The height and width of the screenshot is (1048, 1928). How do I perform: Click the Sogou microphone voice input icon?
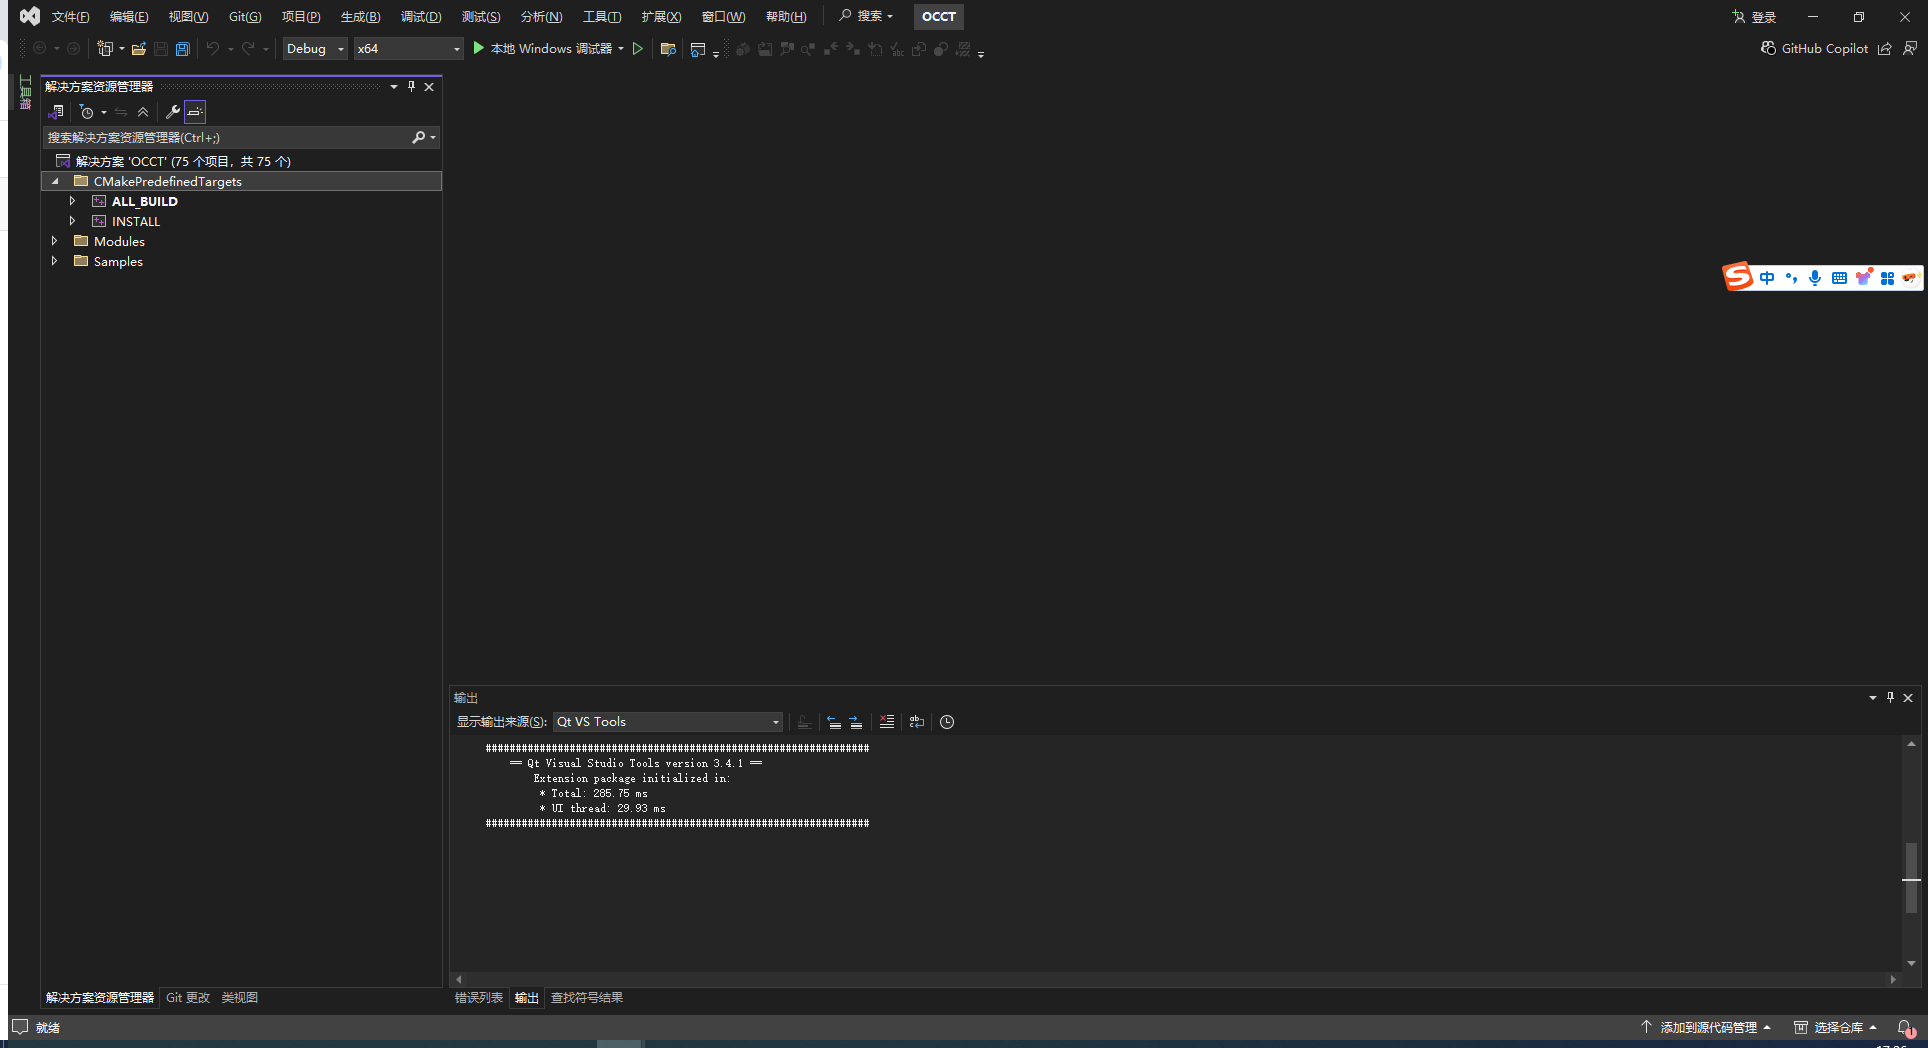click(x=1815, y=278)
